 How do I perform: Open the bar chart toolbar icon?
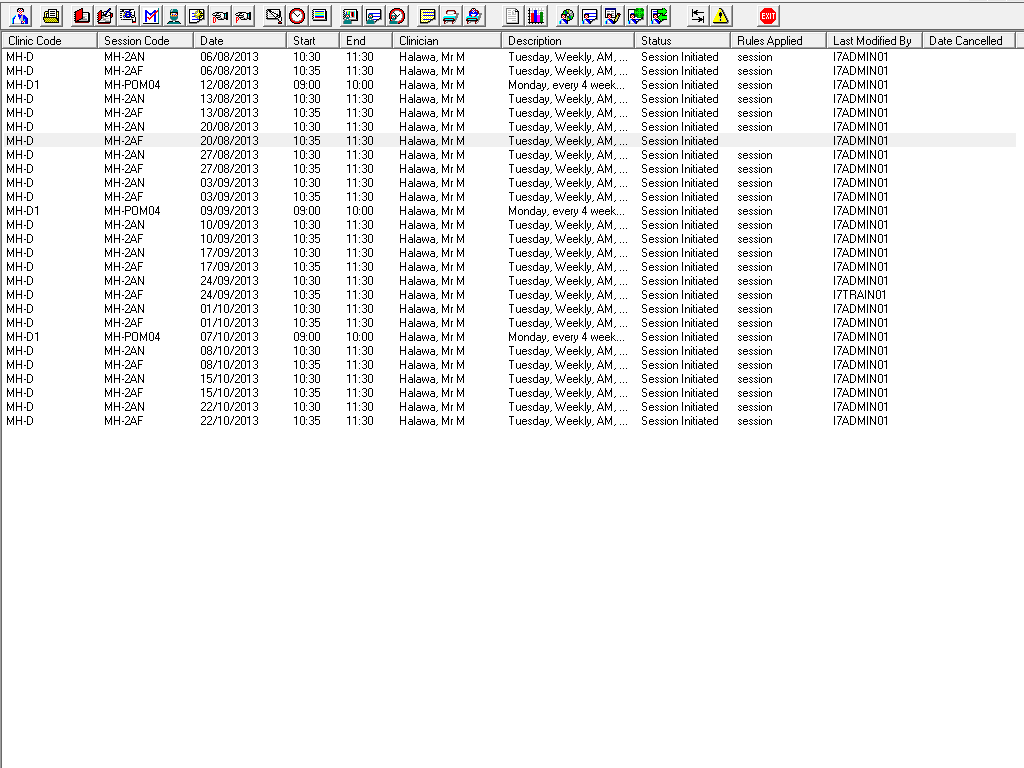pyautogui.click(x=536, y=16)
